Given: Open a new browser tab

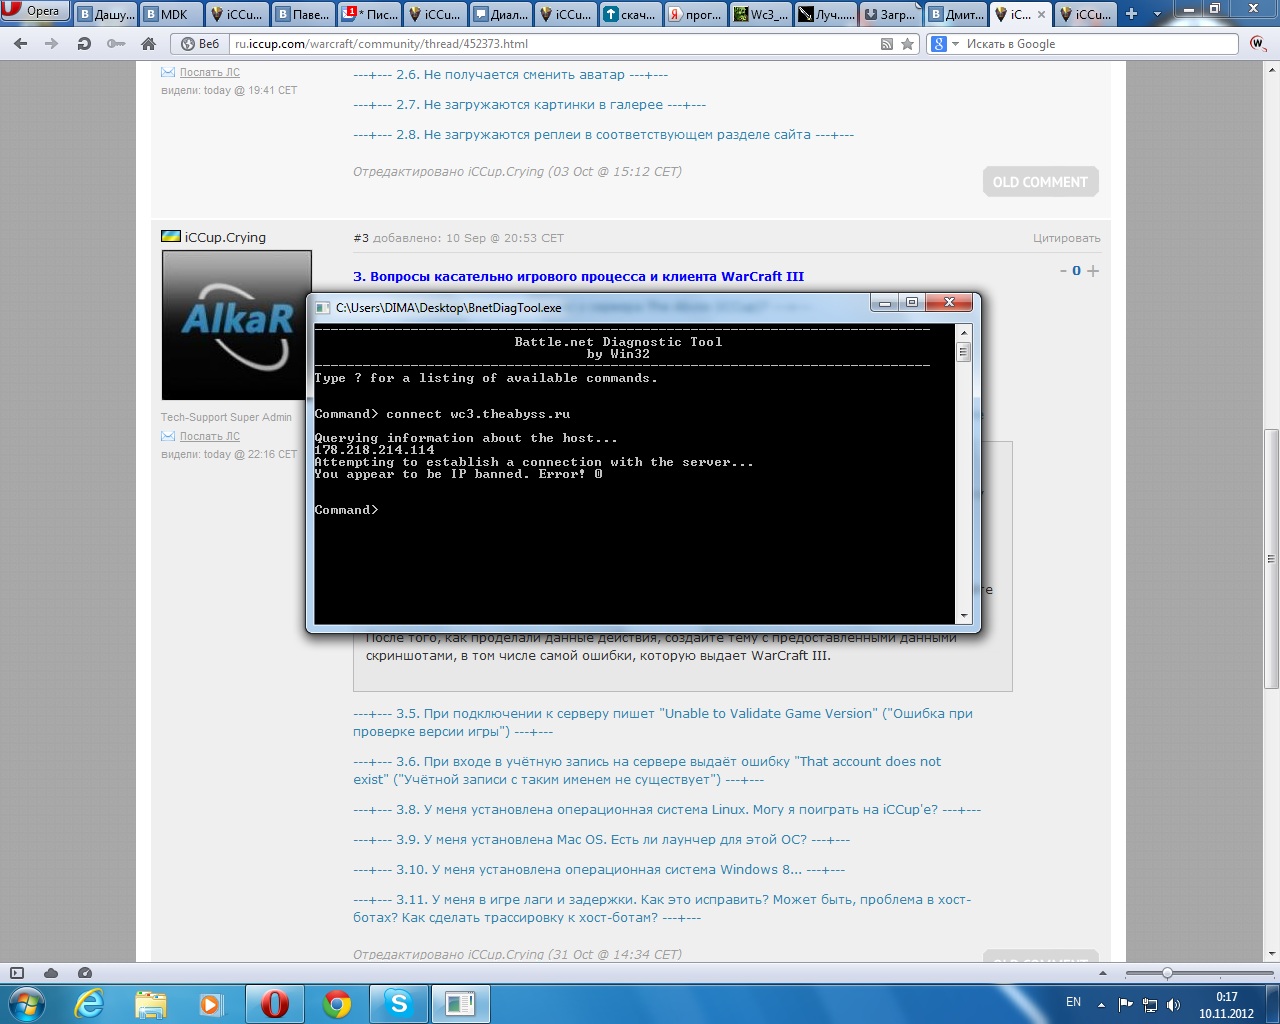Looking at the screenshot, I should point(1131,14).
